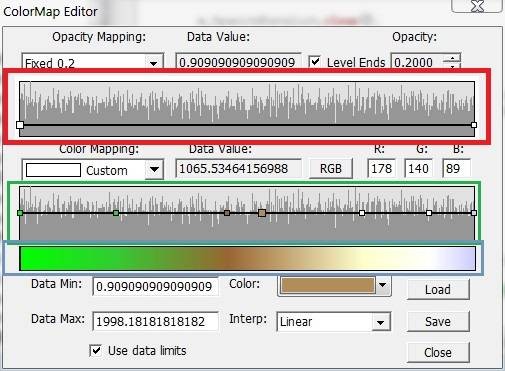Toggle the Use data limits checkbox
This screenshot has height=371, width=505.
pos(96,350)
